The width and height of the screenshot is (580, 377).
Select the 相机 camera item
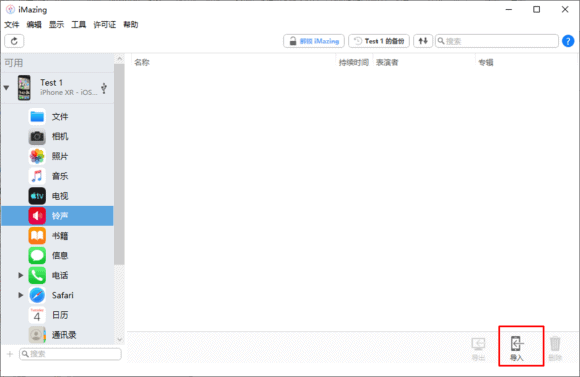coord(57,137)
